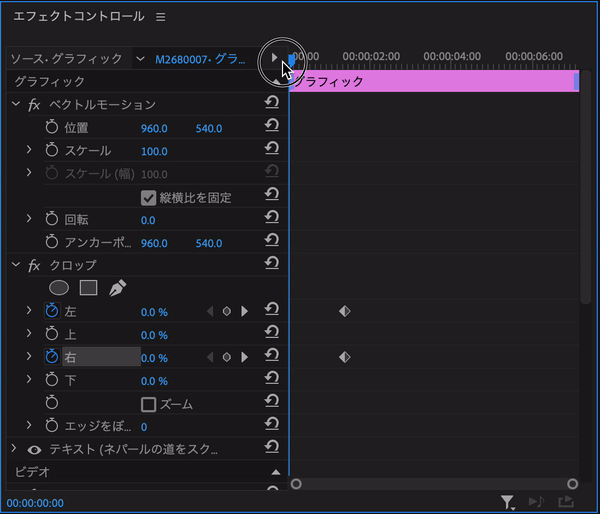Reset the ズーム parameter
This screenshot has height=514, width=600.
coord(272,401)
